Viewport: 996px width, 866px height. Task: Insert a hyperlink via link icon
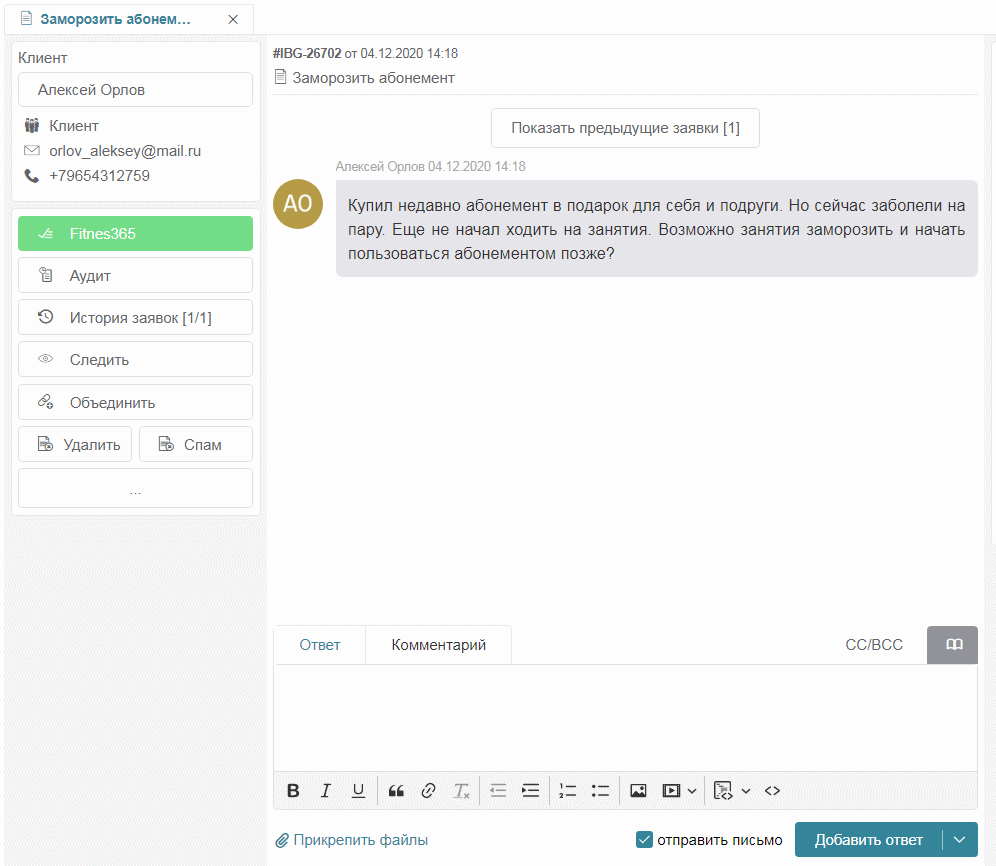click(428, 790)
